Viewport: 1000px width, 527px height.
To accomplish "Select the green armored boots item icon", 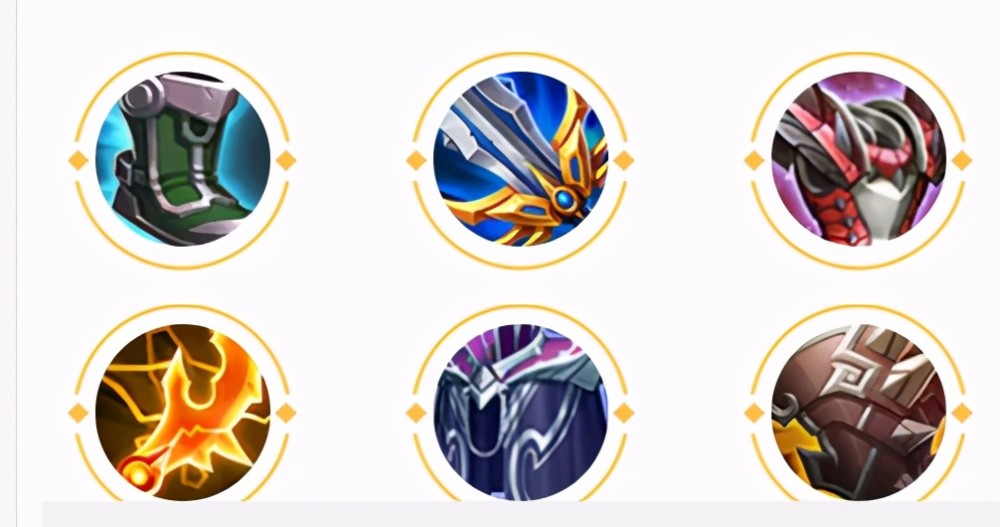I will [182, 159].
